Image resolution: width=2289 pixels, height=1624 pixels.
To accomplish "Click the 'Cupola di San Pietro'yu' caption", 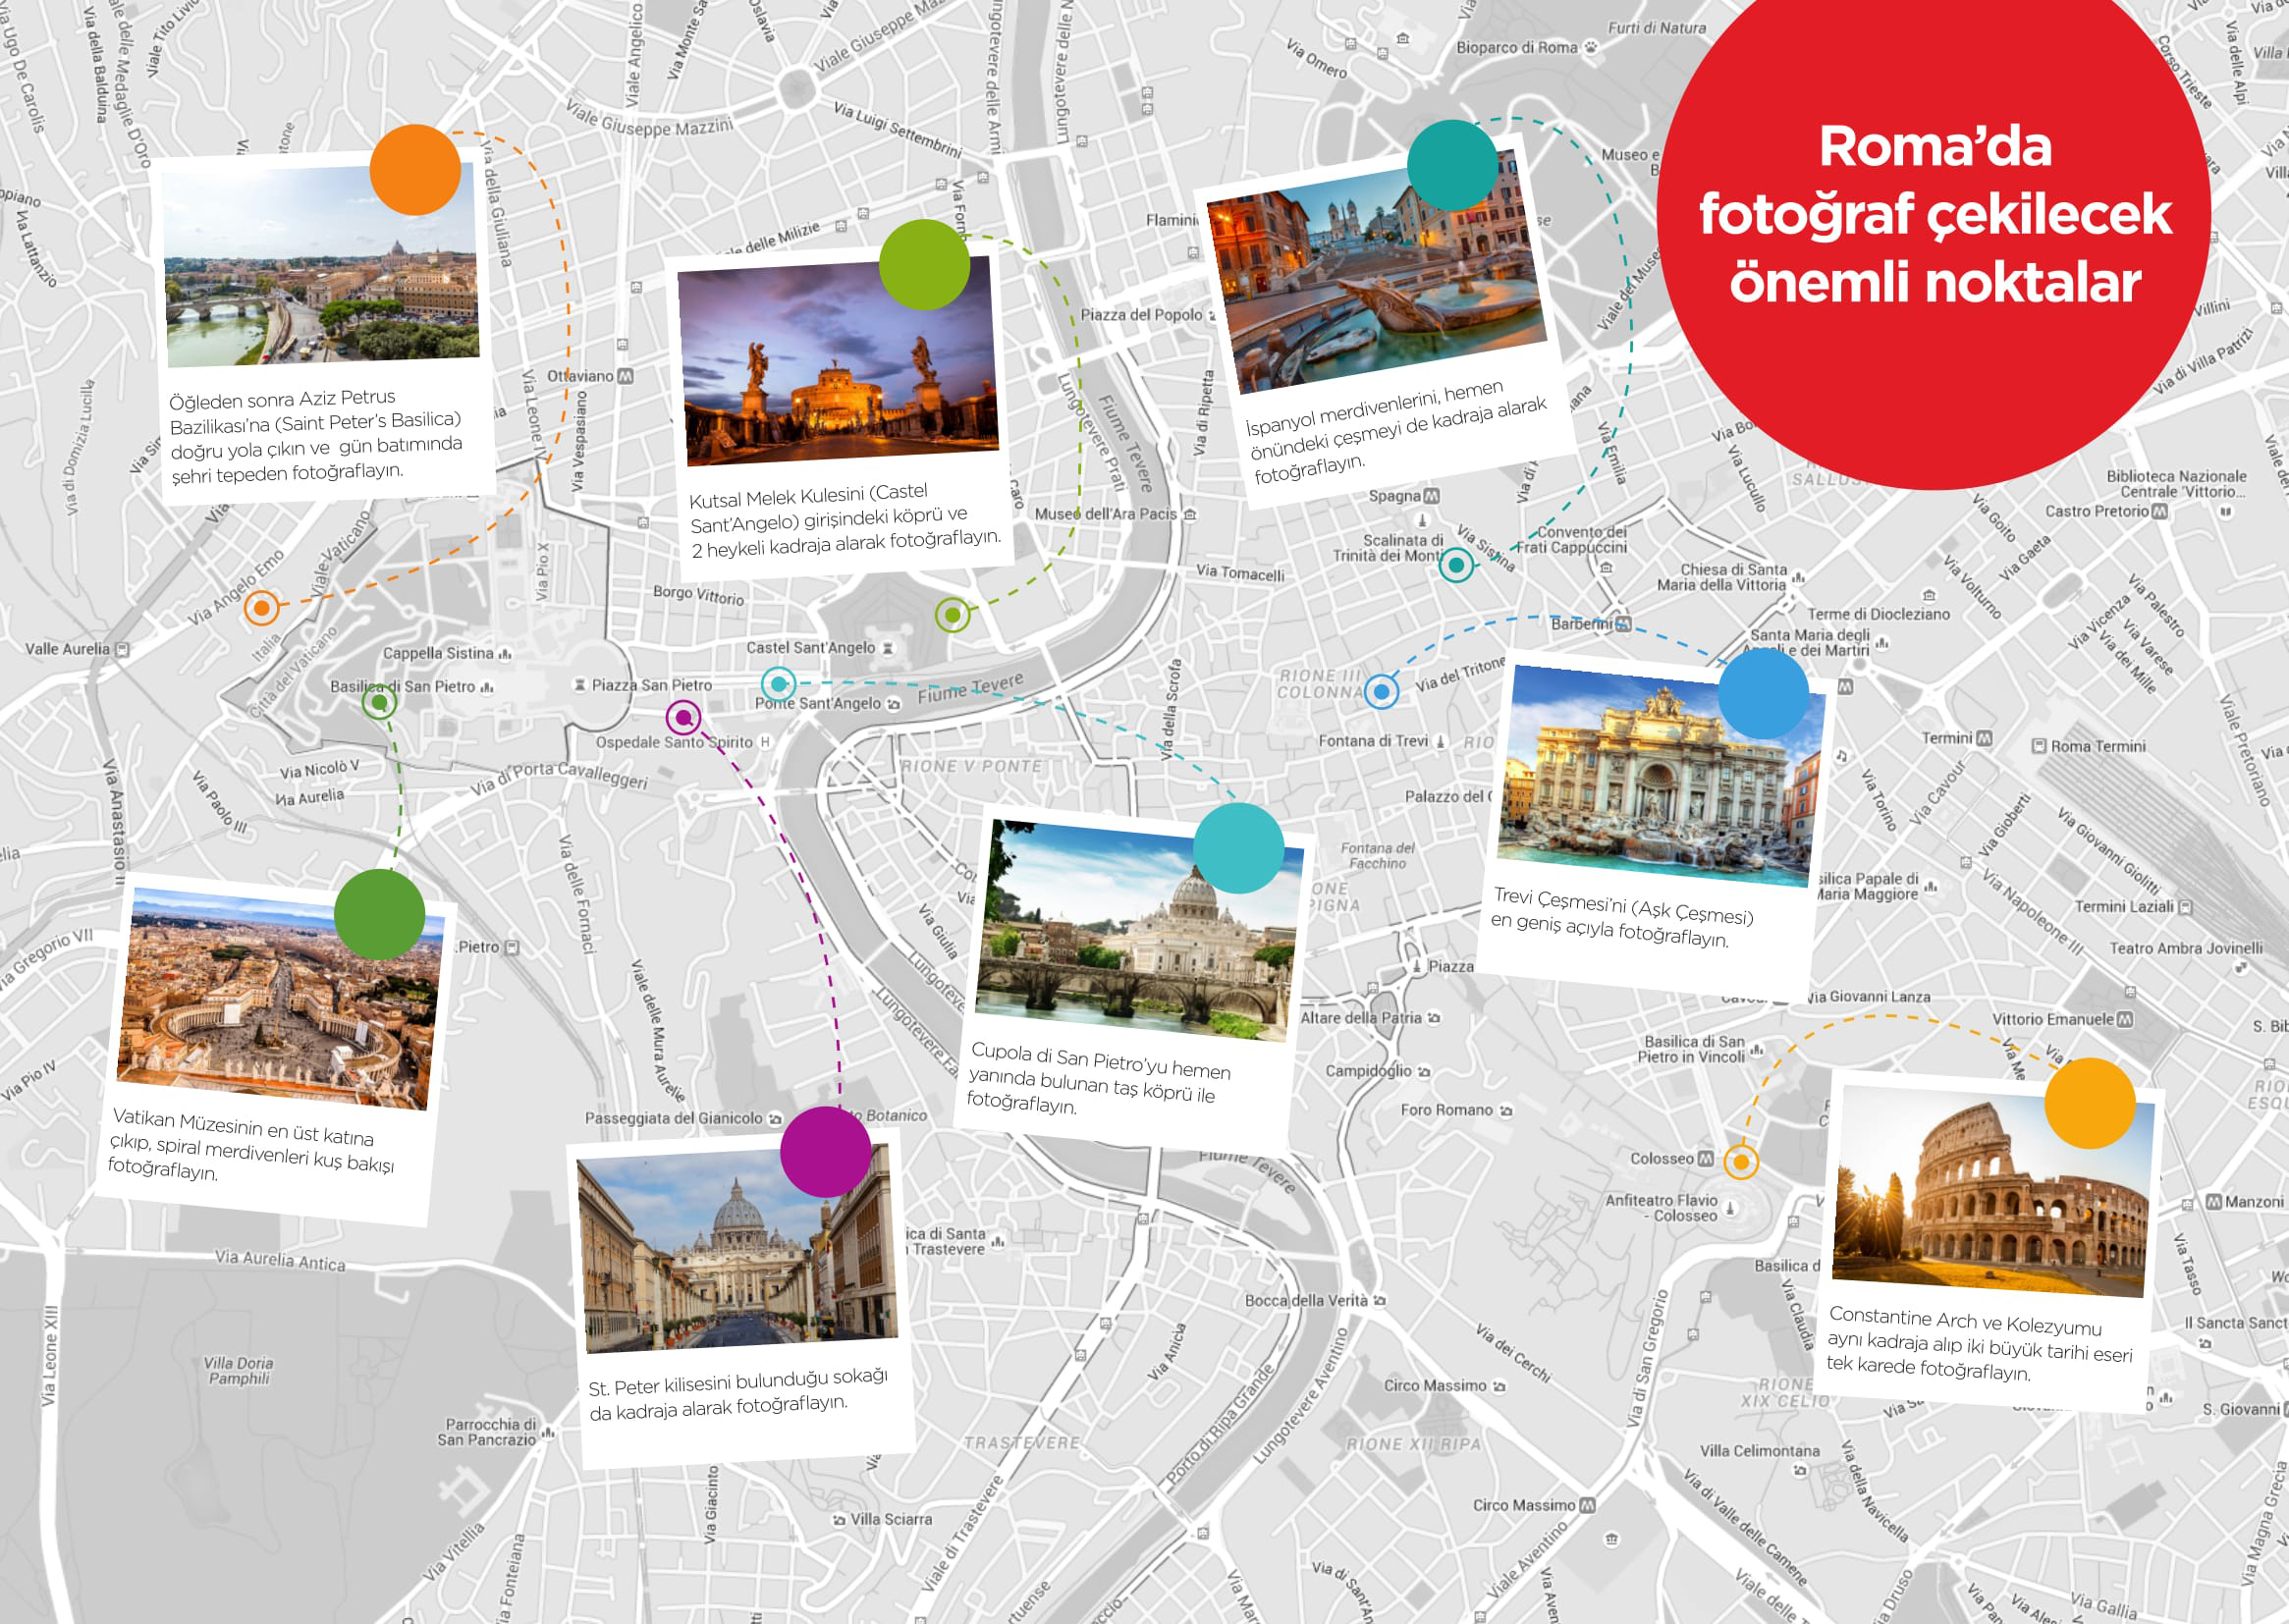I will [x=1099, y=1078].
